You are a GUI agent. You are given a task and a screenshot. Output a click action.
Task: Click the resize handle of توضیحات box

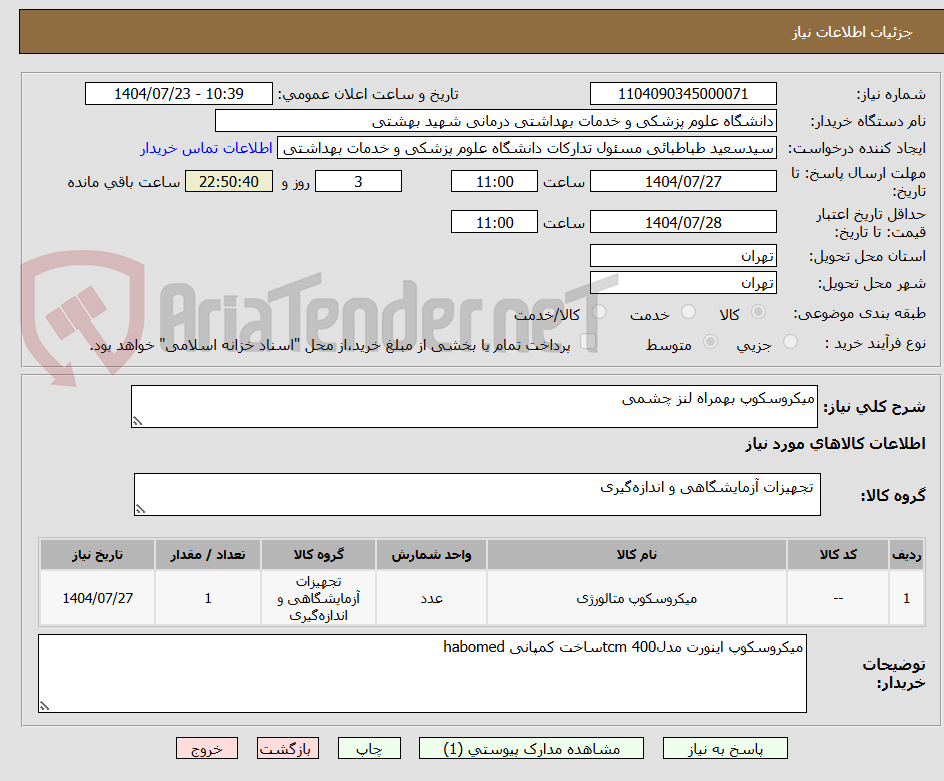point(43,704)
